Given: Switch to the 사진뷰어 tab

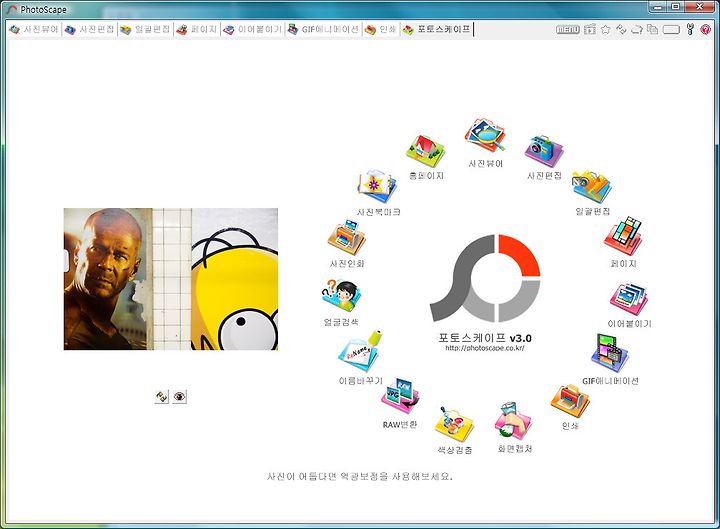Looking at the screenshot, I should (34, 29).
